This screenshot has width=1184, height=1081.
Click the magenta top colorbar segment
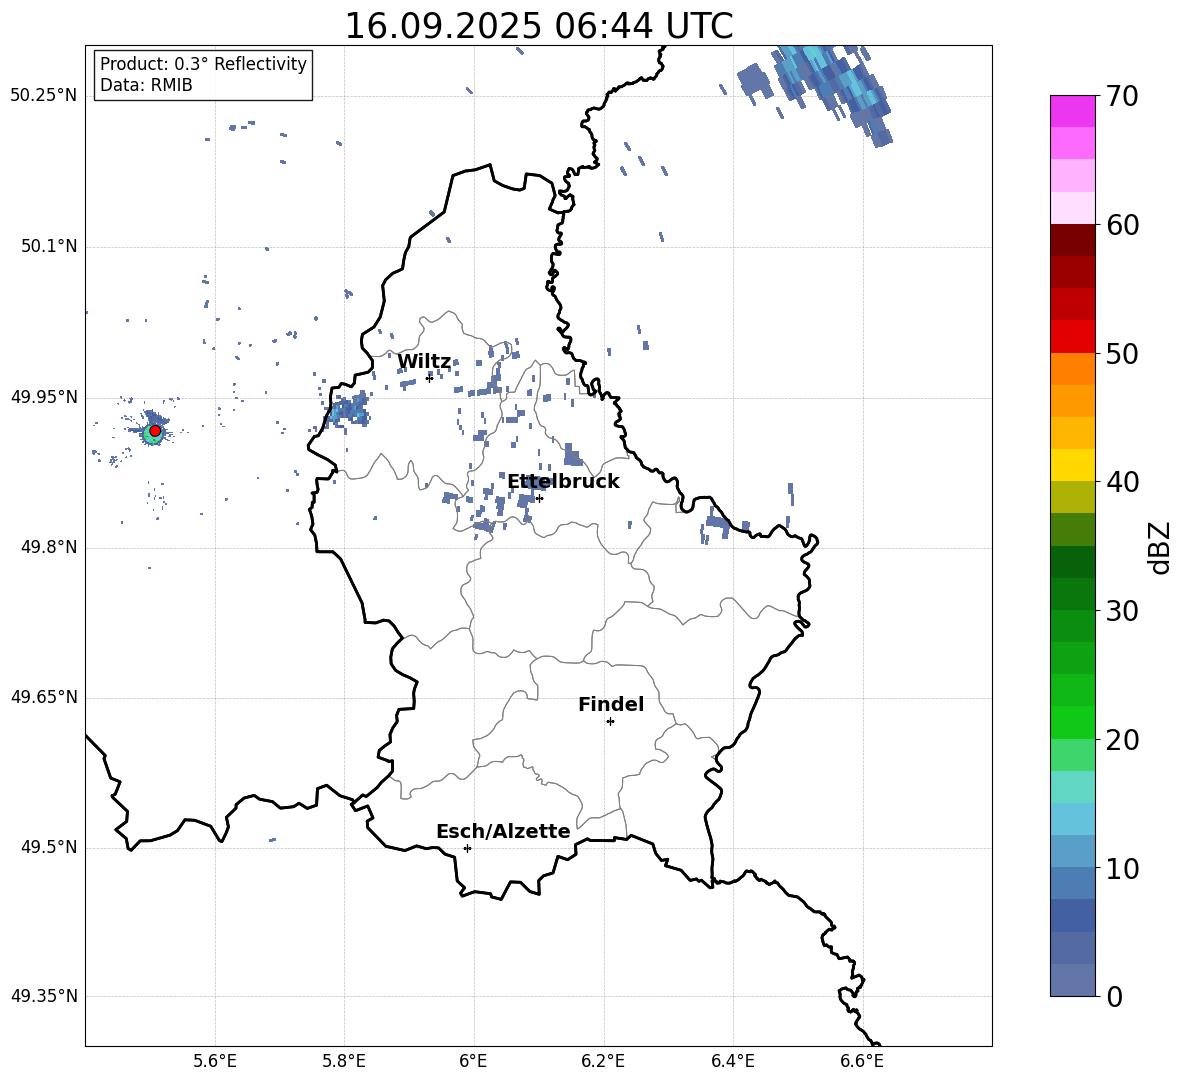tap(1073, 112)
